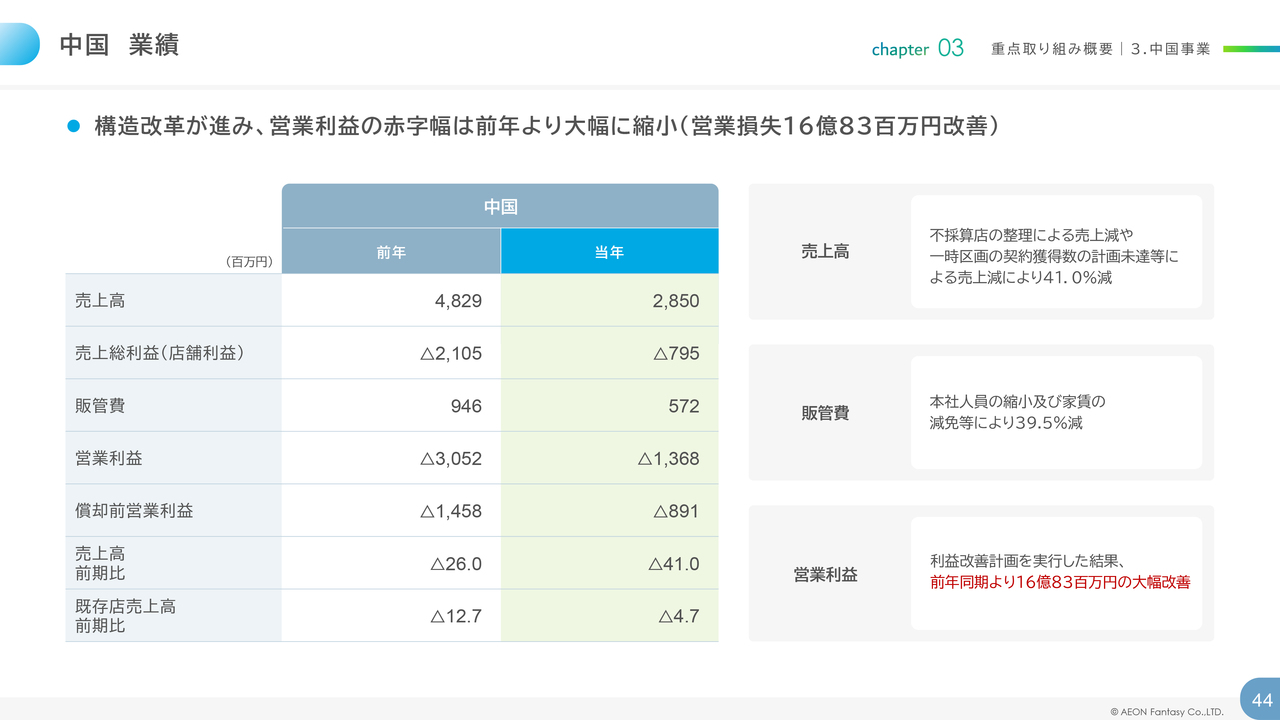Viewport: 1280px width, 720px height.
Task: Click the blue rounded shape beside 中国 業績 title
Action: pos(20,44)
